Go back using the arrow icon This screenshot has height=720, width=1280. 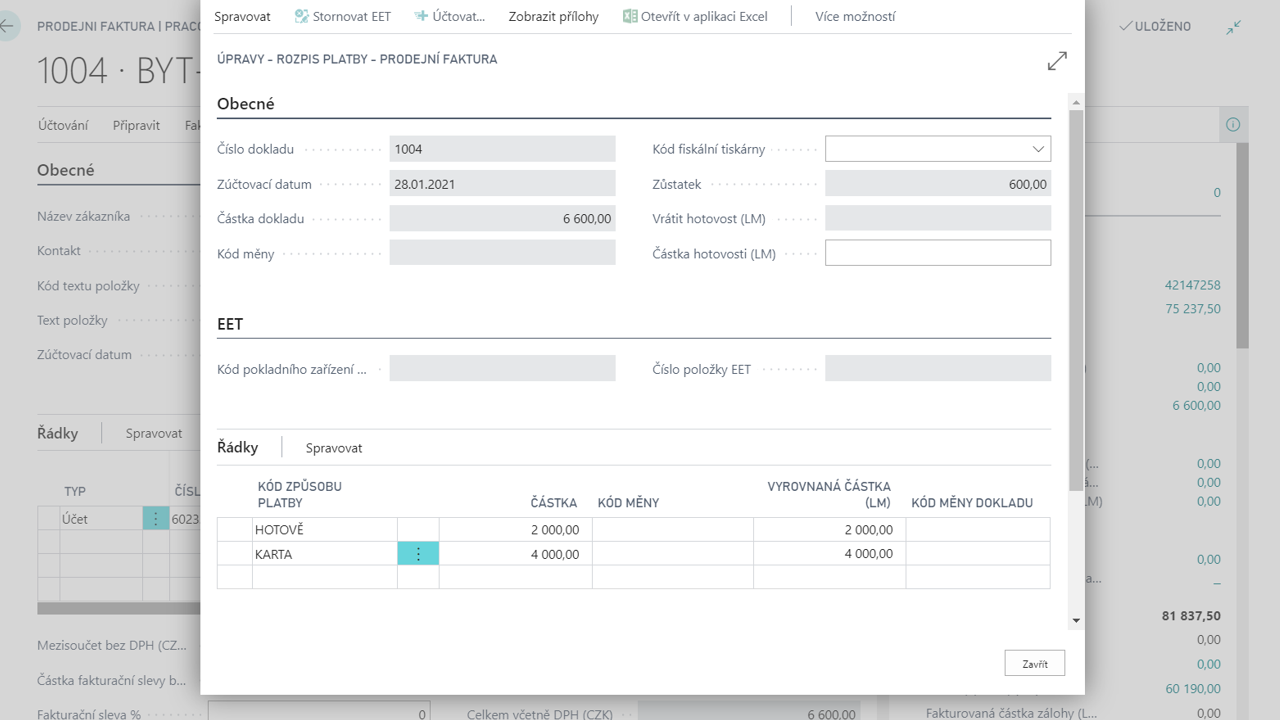point(9,26)
